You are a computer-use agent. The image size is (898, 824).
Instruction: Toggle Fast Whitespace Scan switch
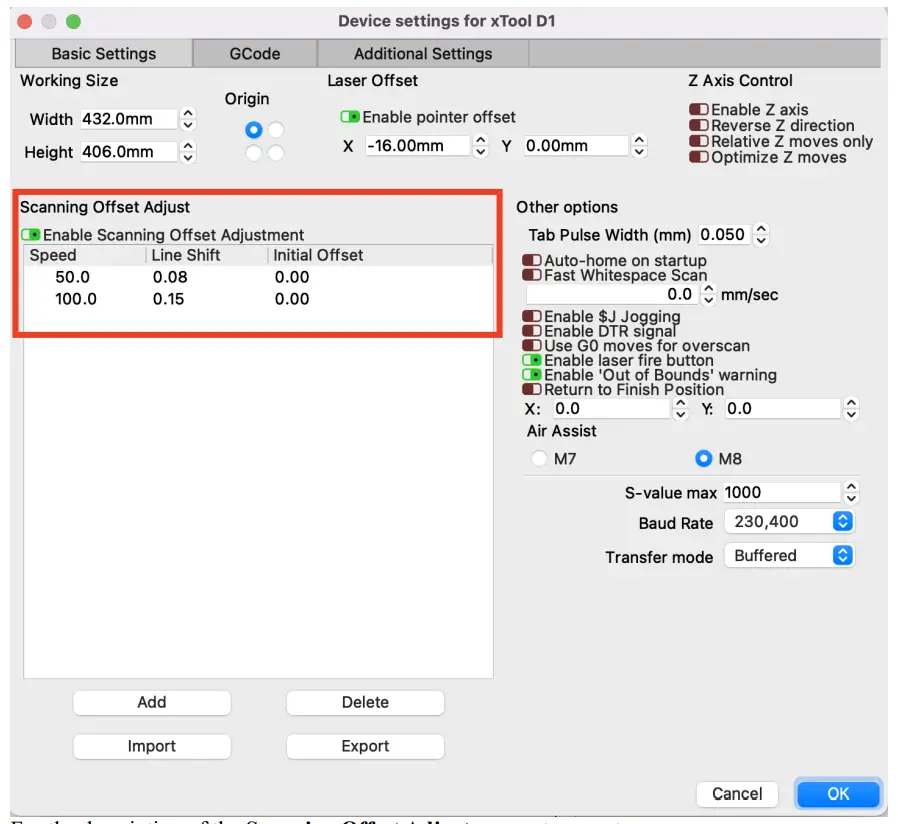click(x=532, y=275)
